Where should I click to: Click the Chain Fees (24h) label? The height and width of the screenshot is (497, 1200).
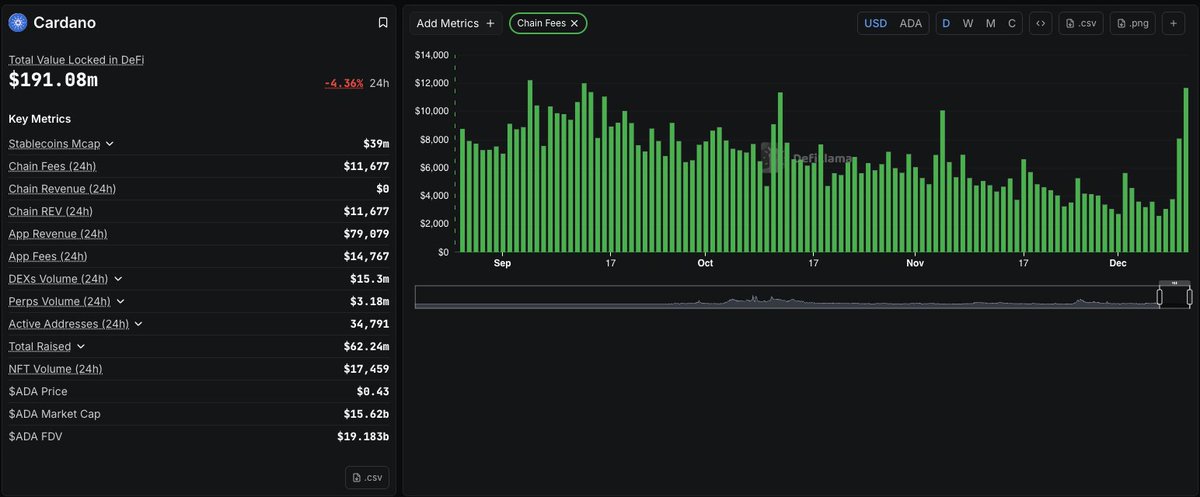(52, 166)
